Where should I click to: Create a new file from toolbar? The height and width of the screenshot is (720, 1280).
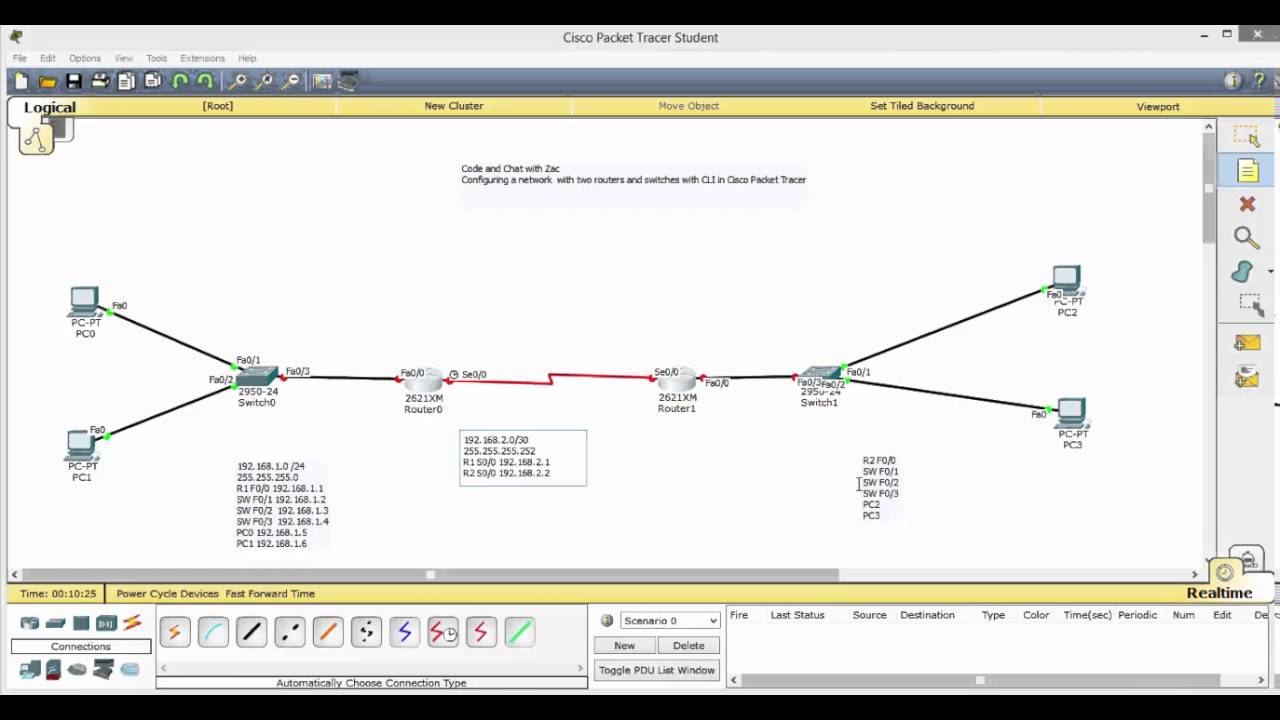[21, 81]
